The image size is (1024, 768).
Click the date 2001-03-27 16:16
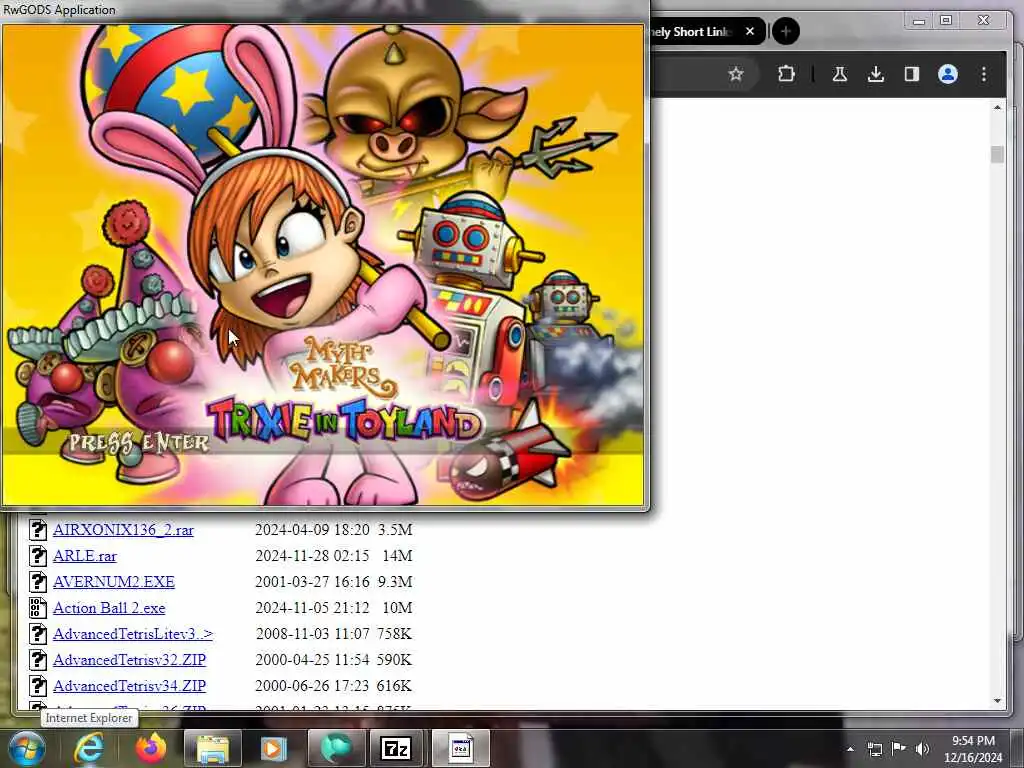tap(312, 582)
